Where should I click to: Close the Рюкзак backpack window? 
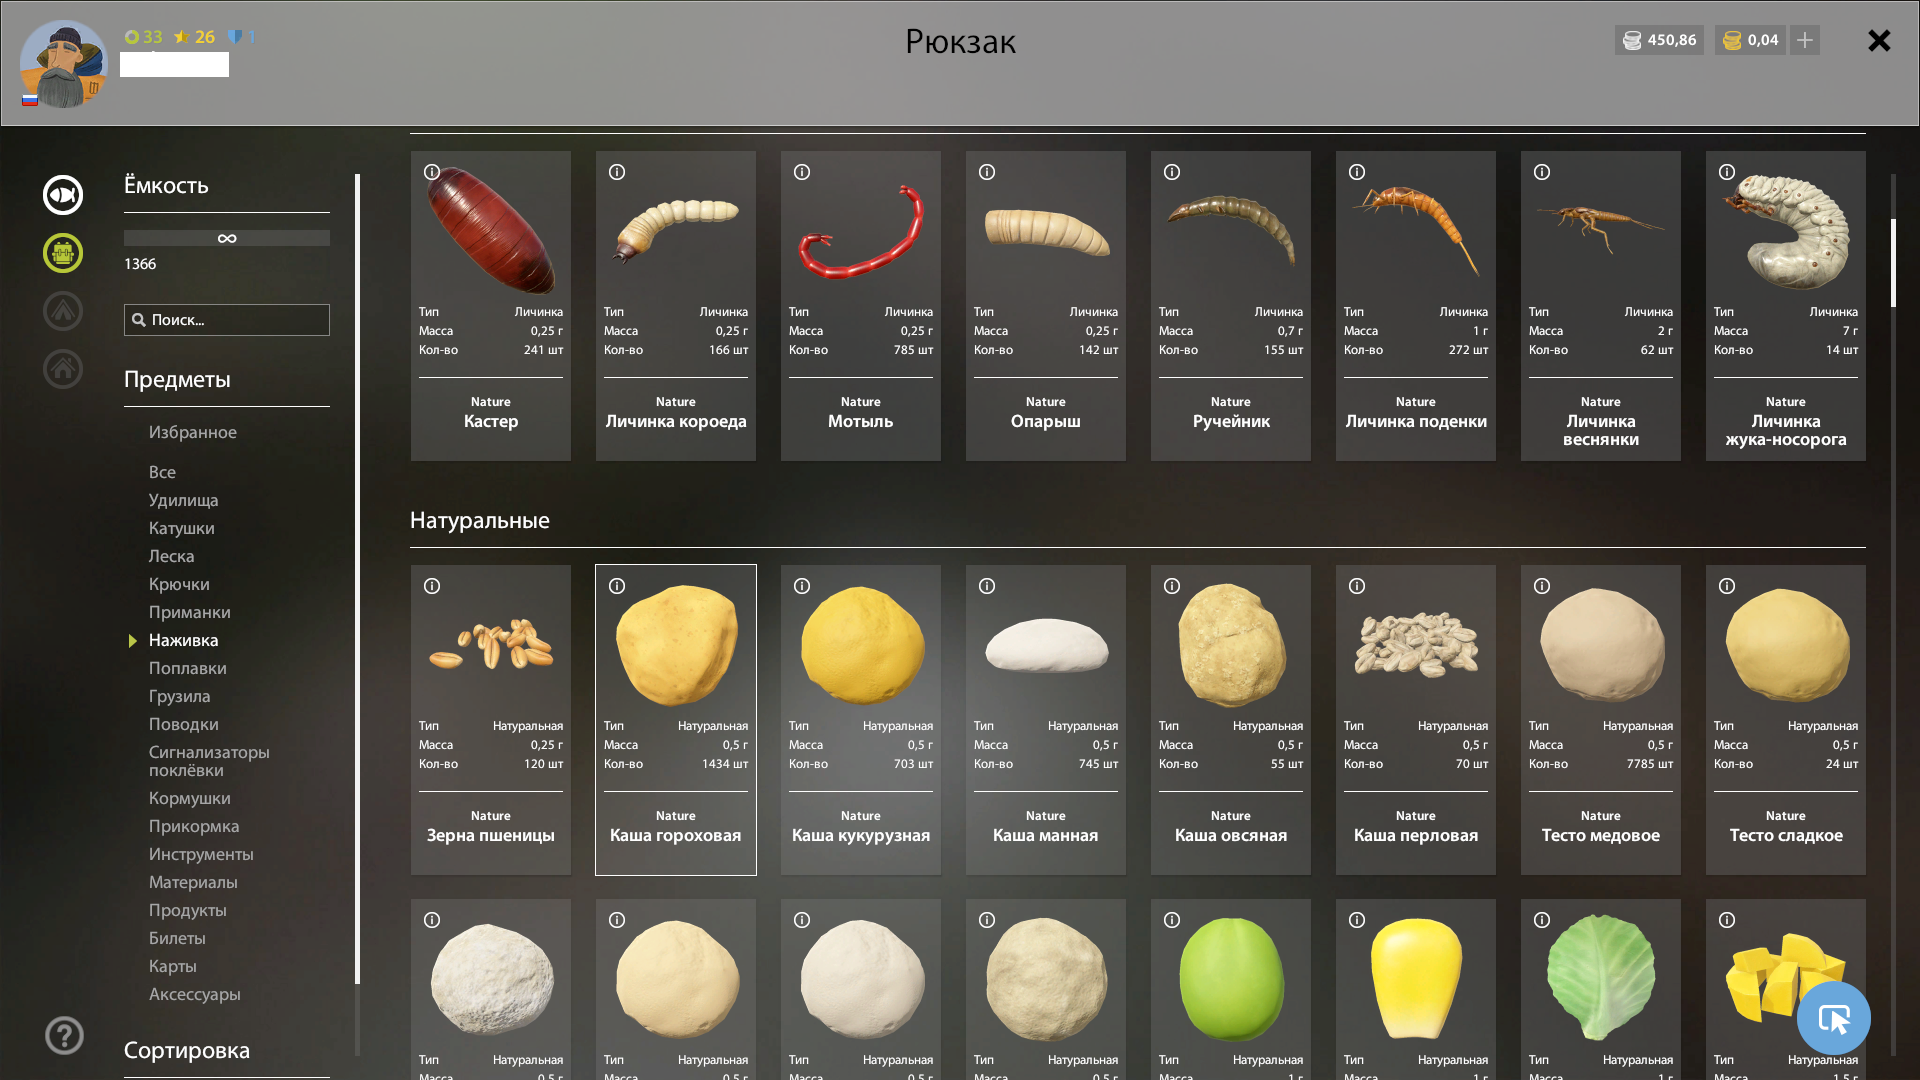[x=1879, y=40]
